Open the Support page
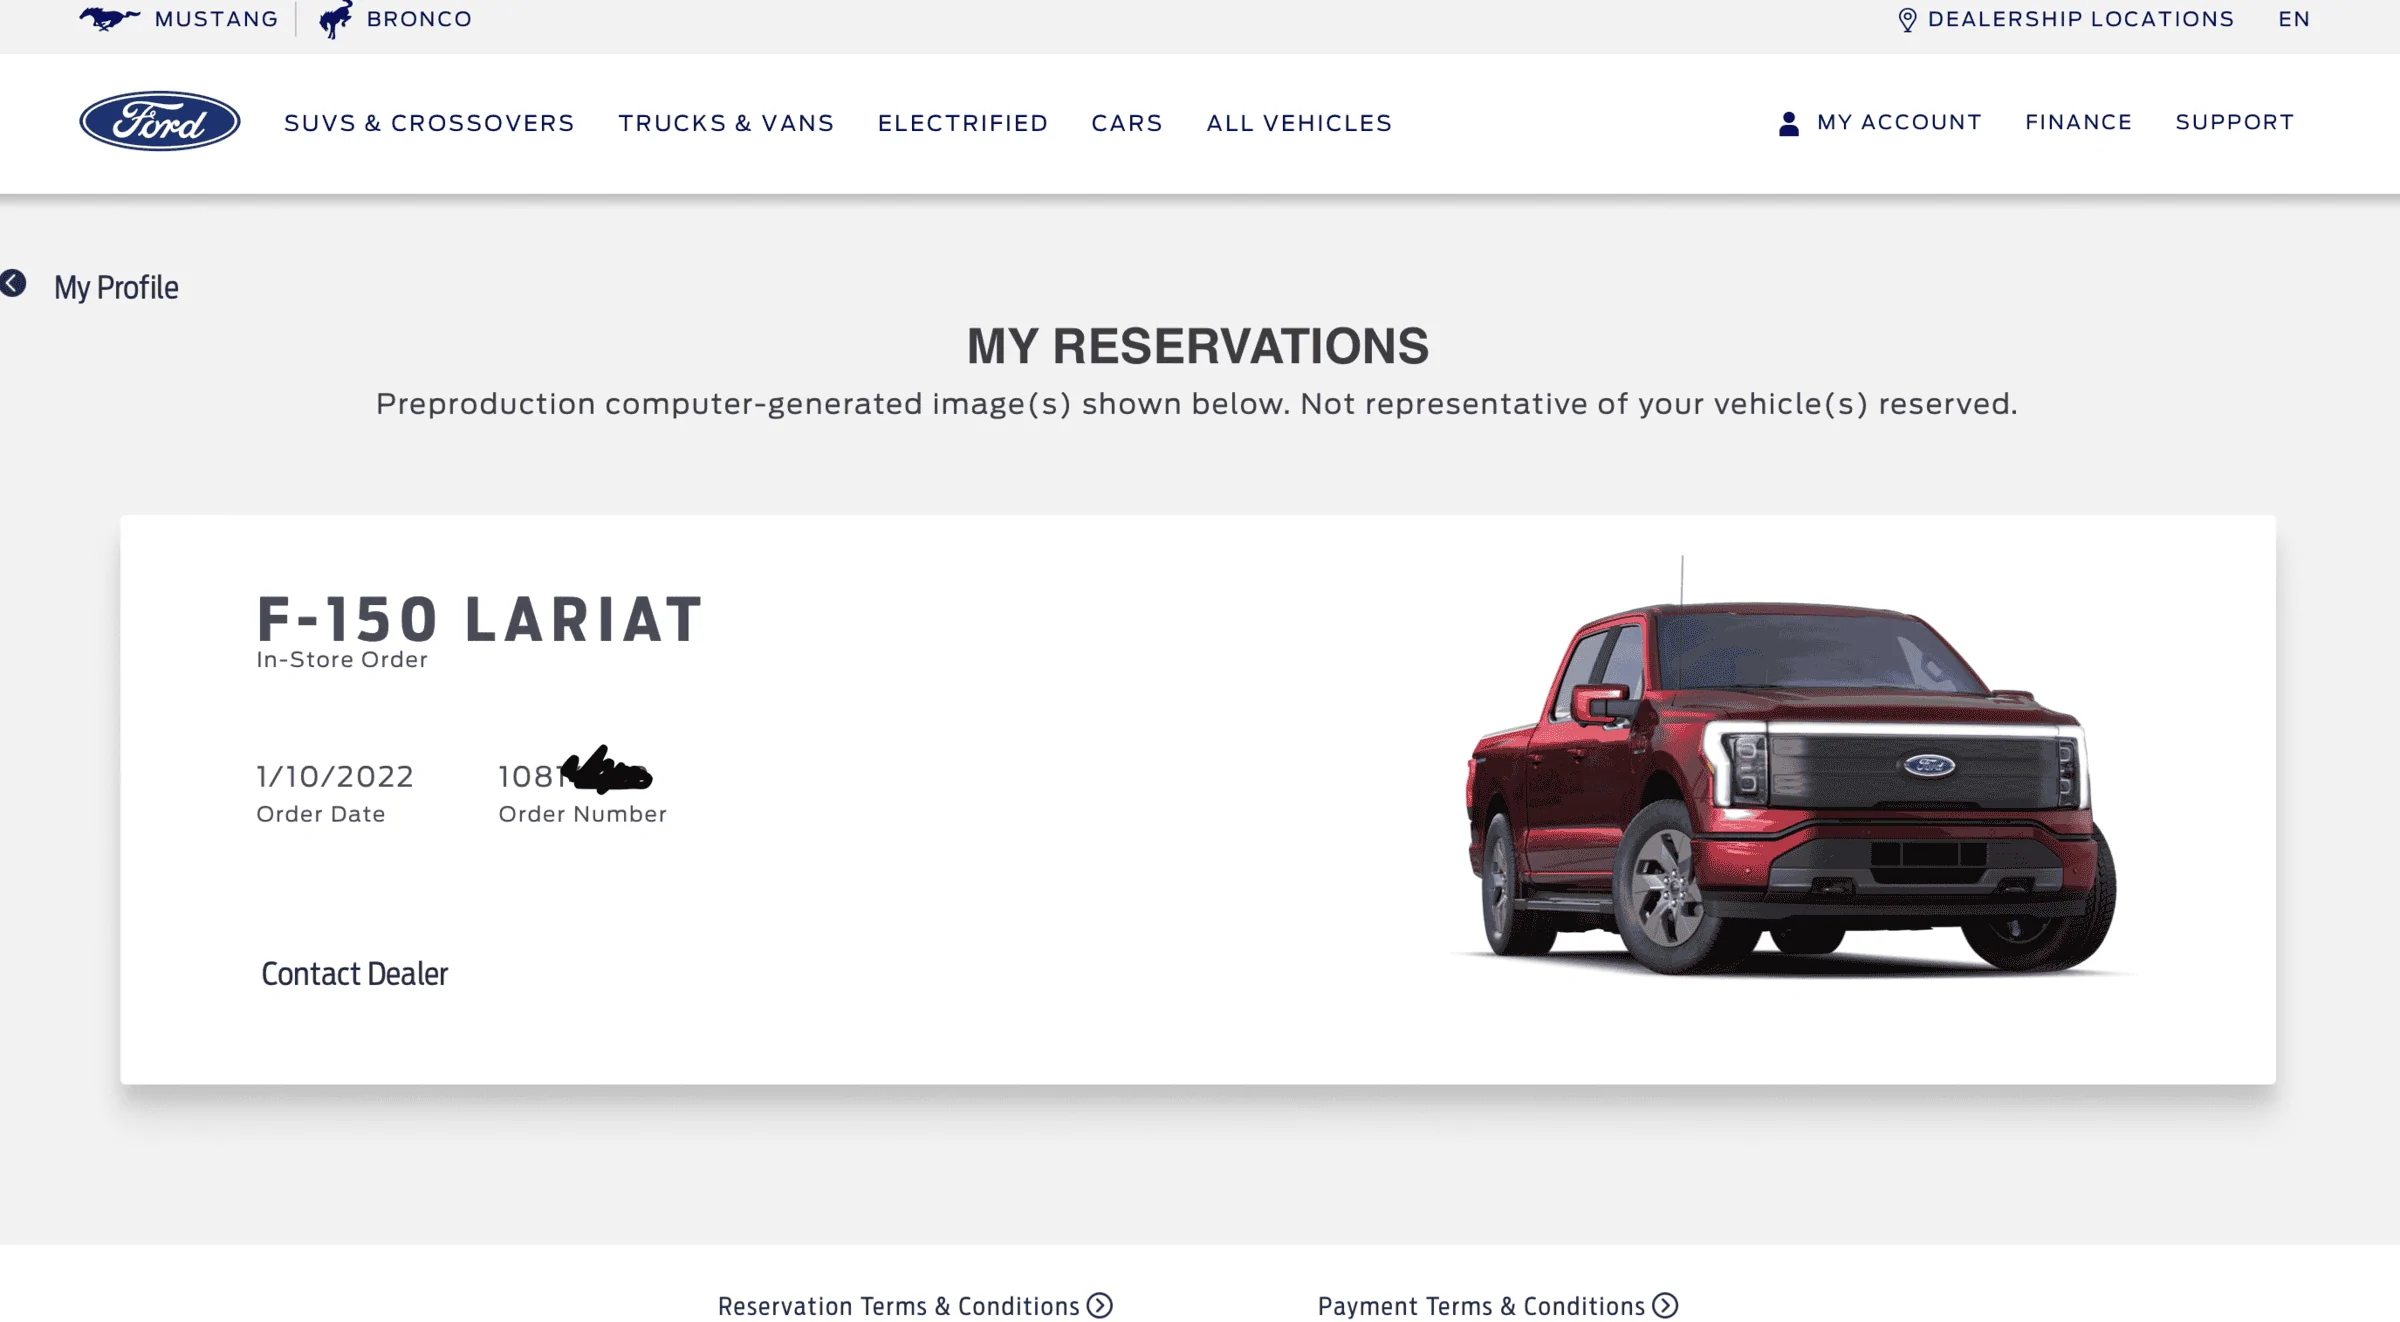The height and width of the screenshot is (1322, 2400). coord(2235,122)
